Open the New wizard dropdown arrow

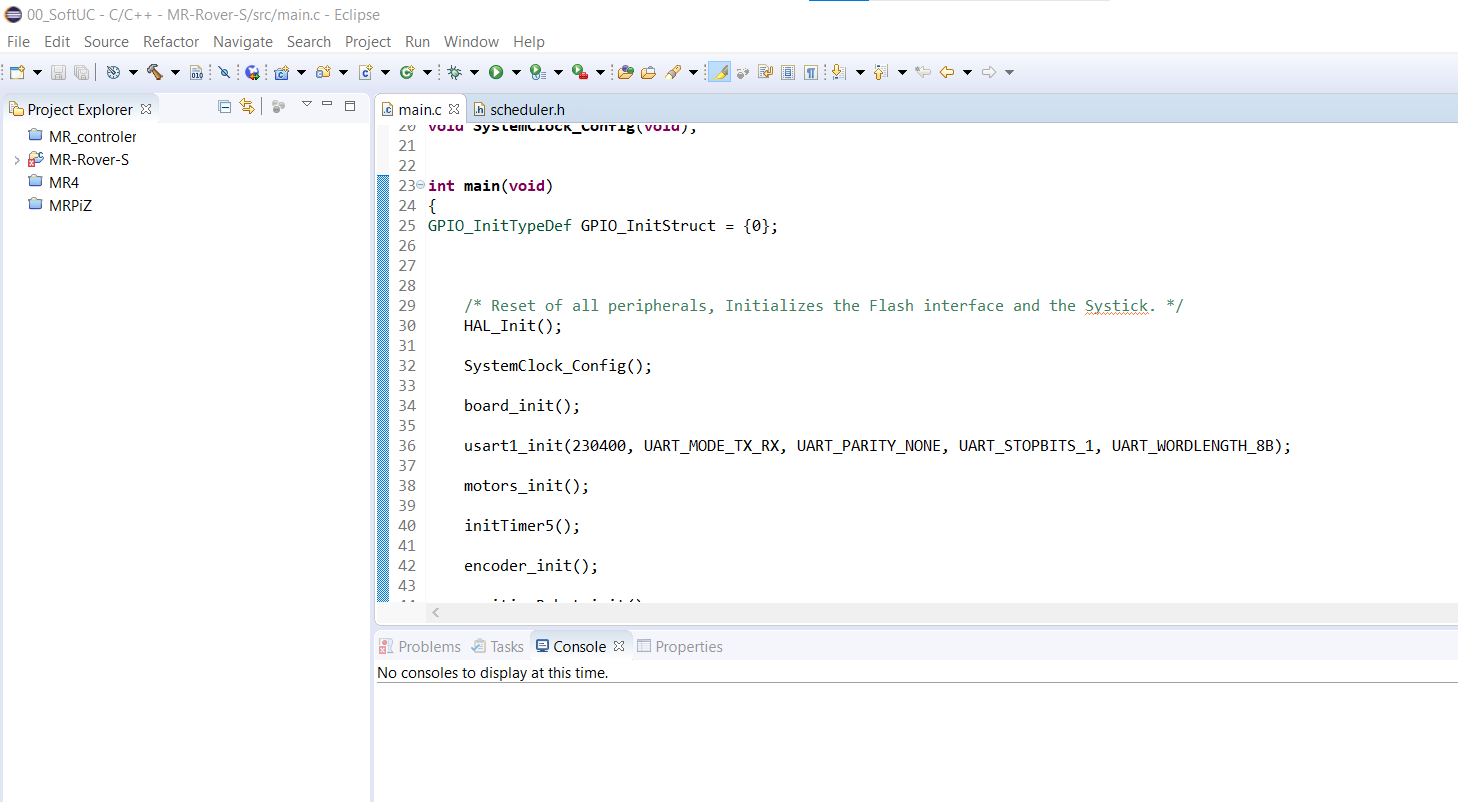click(37, 72)
